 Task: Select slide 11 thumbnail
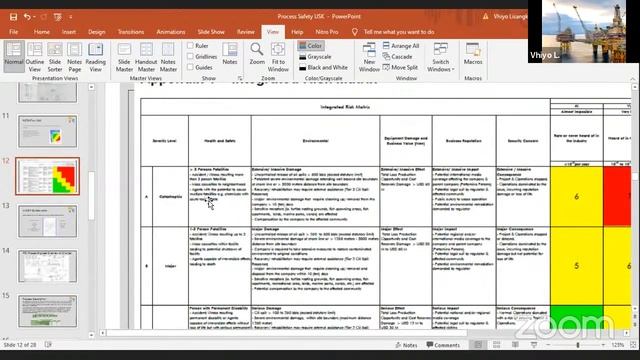coord(47,131)
